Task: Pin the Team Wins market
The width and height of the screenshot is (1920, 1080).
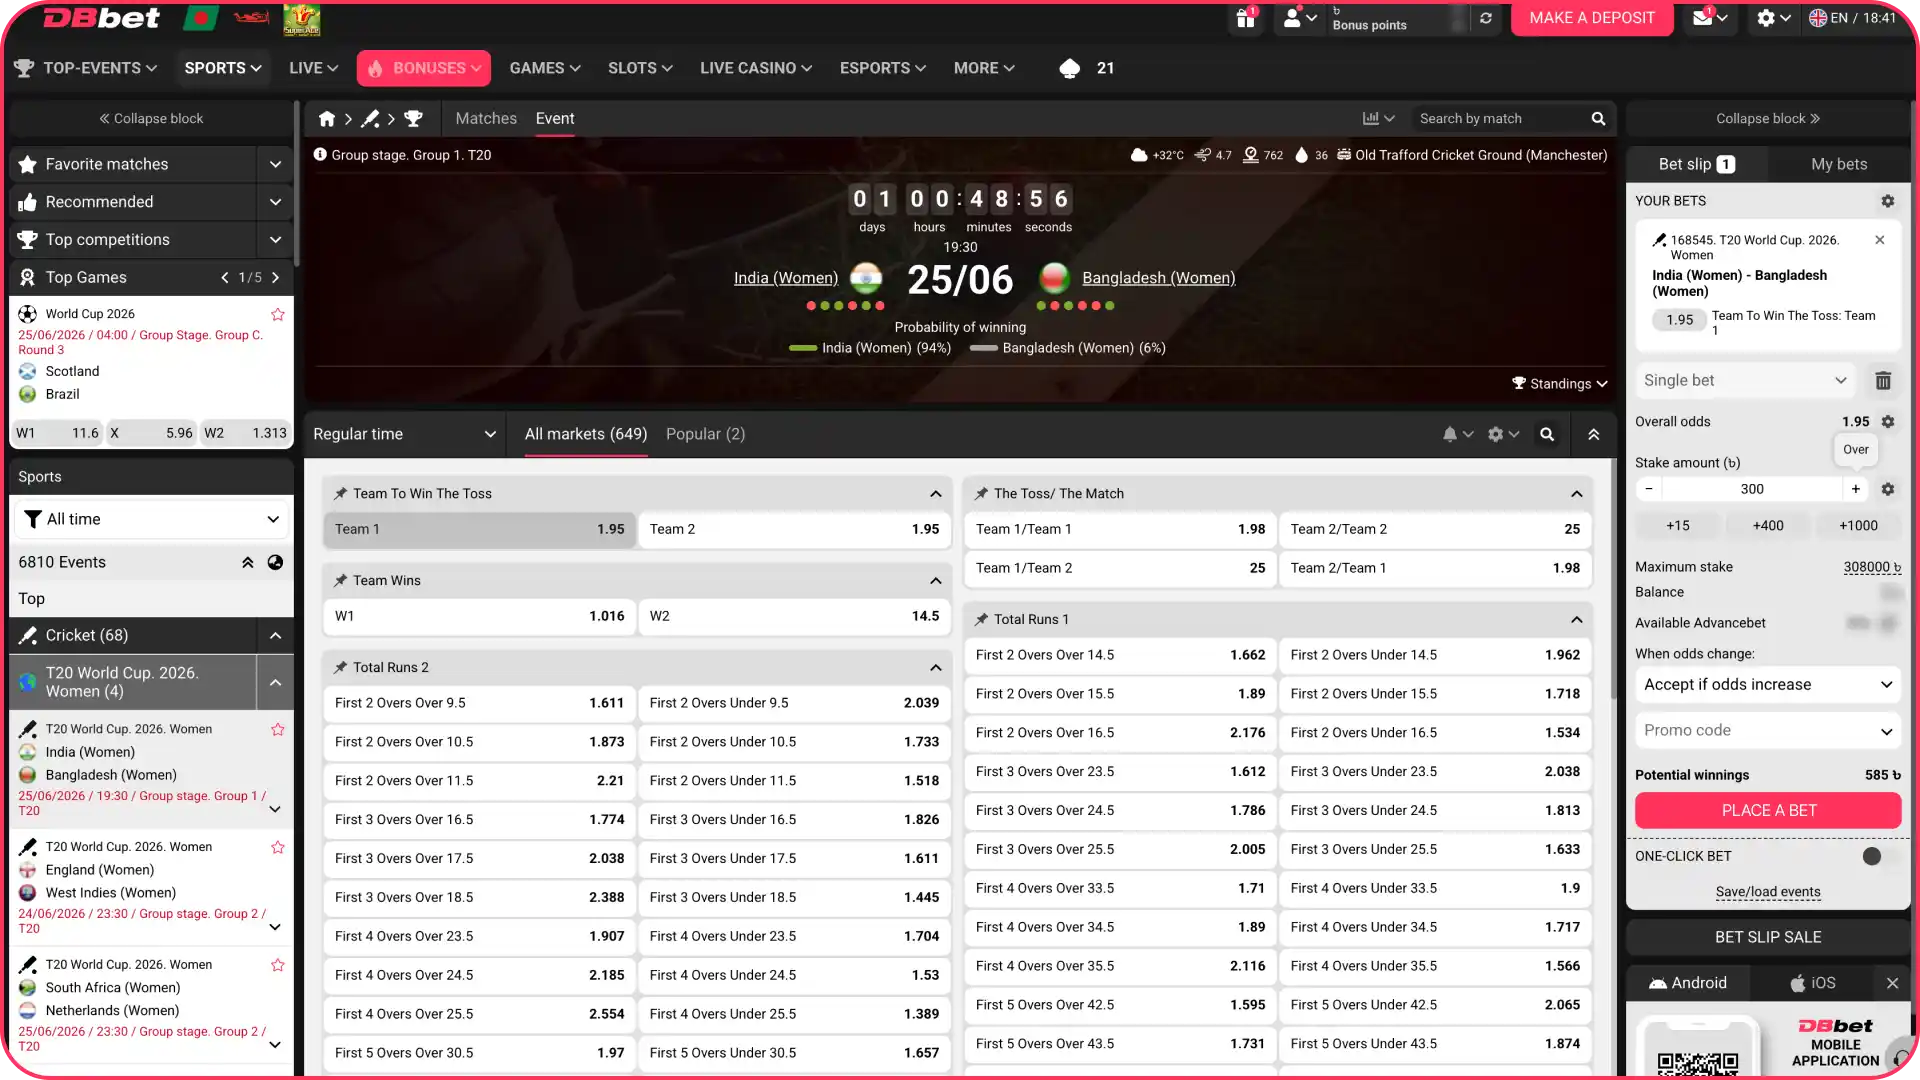Action: coord(340,581)
